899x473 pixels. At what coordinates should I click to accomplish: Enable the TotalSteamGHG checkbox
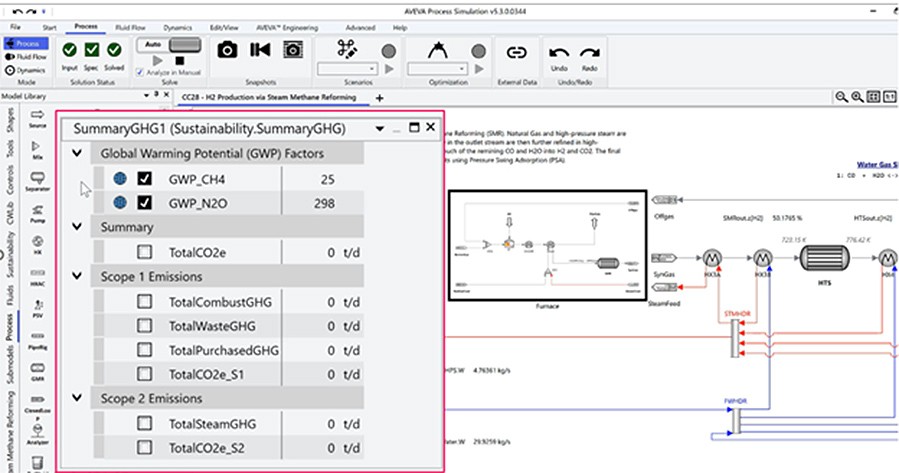pyautogui.click(x=144, y=424)
